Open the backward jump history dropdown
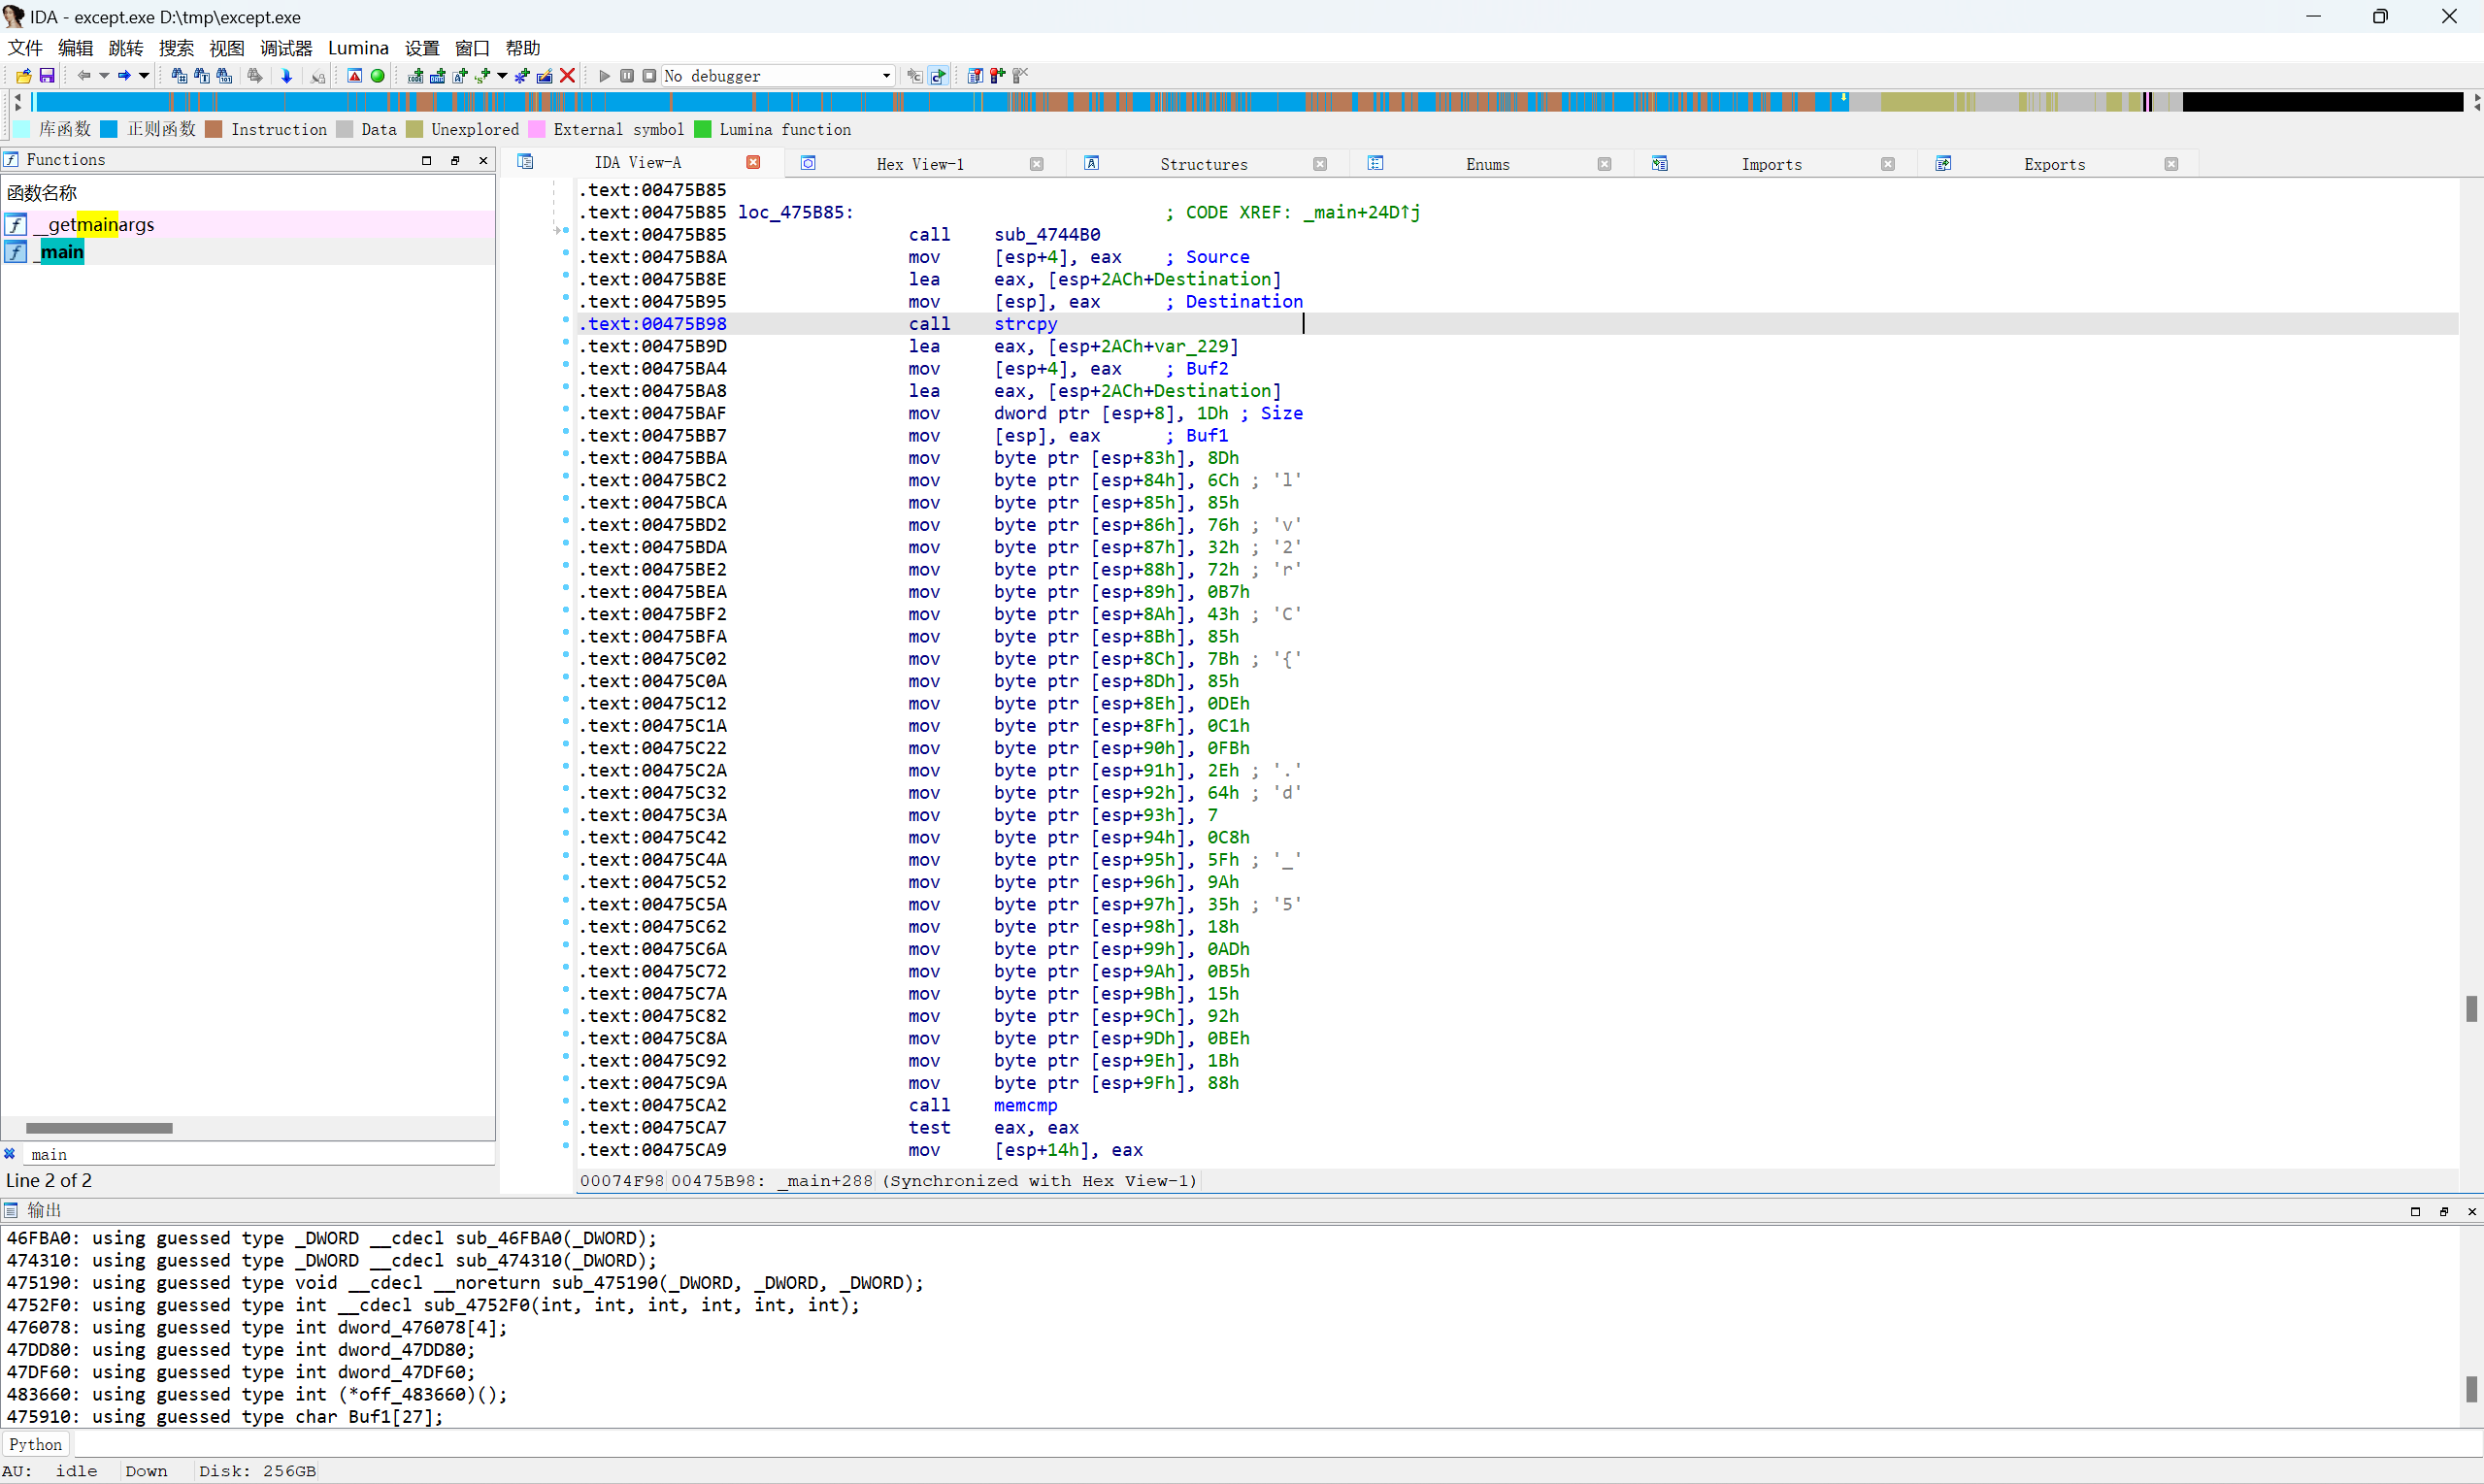This screenshot has width=2484, height=1484. [x=104, y=76]
